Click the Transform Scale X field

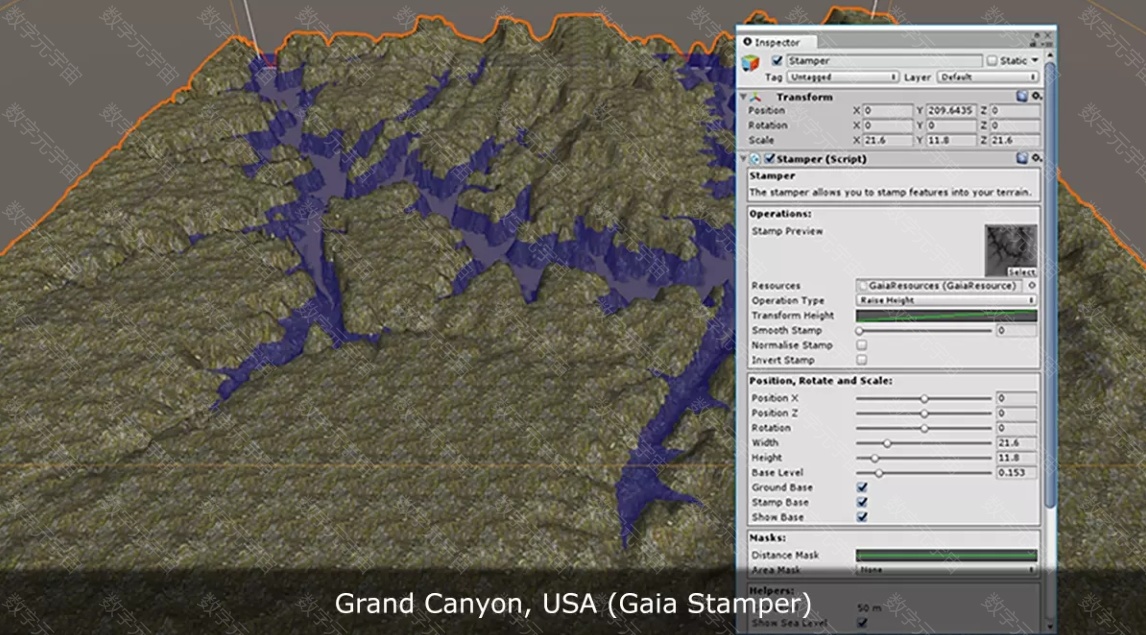point(888,140)
